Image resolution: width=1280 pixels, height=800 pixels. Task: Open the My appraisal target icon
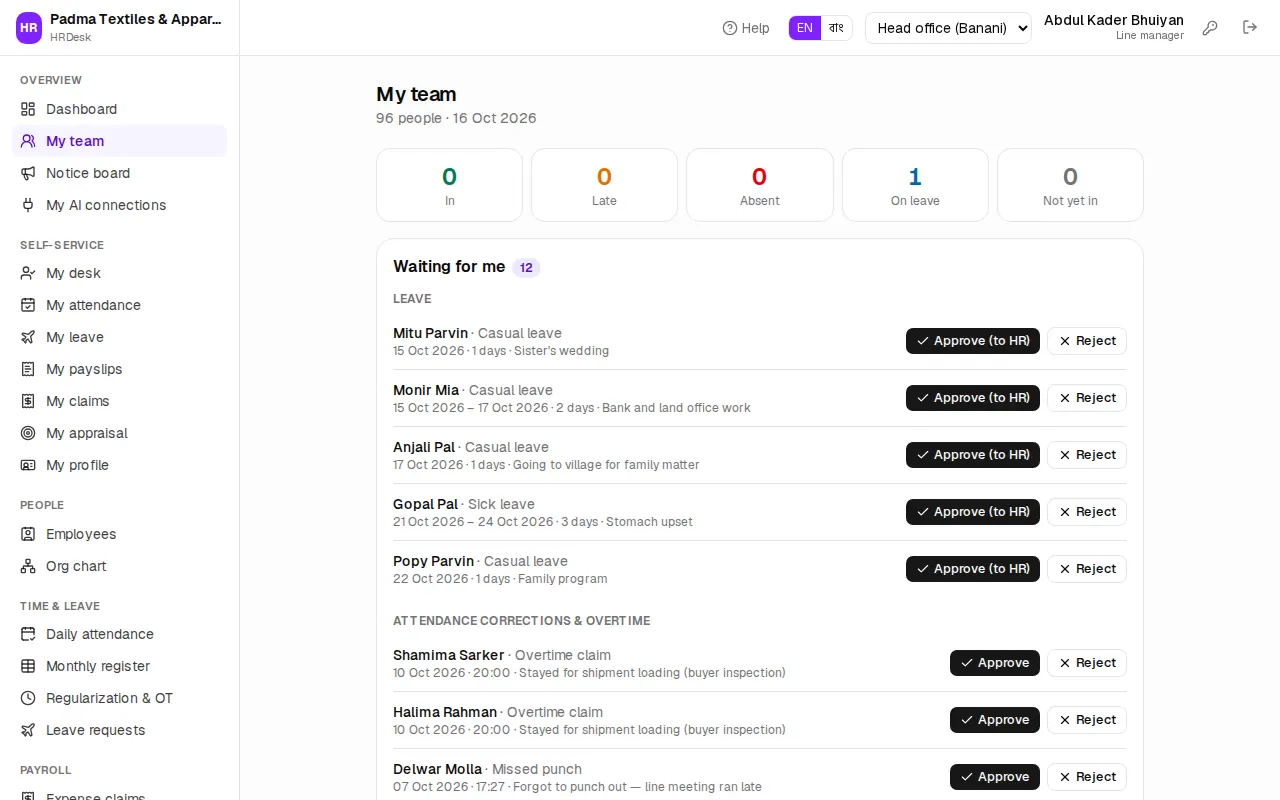(x=28, y=433)
